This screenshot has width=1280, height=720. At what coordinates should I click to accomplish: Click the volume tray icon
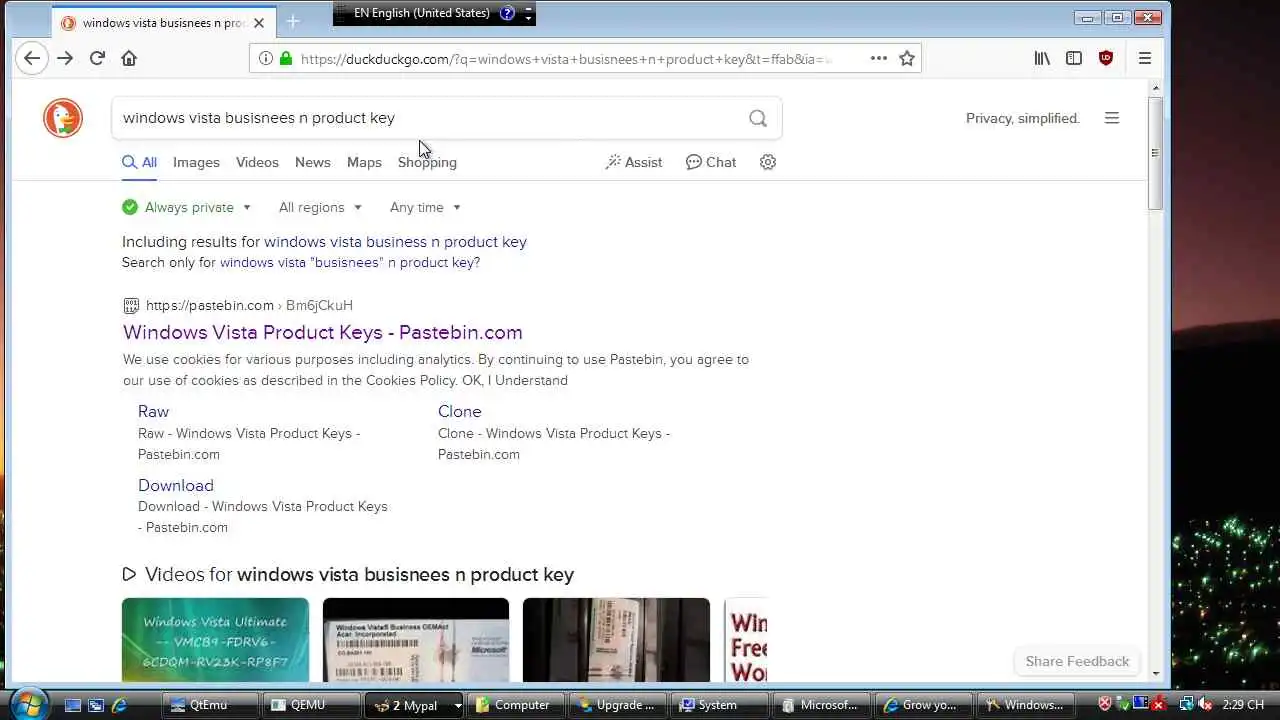[1204, 705]
